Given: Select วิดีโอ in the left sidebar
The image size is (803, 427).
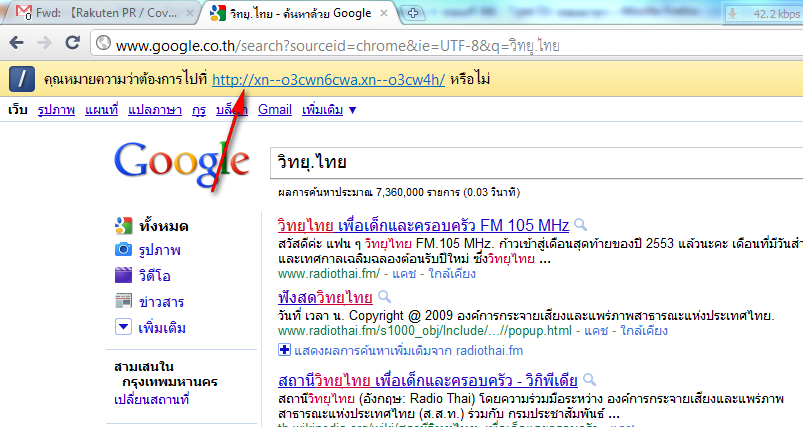Looking at the screenshot, I should (x=155, y=276).
